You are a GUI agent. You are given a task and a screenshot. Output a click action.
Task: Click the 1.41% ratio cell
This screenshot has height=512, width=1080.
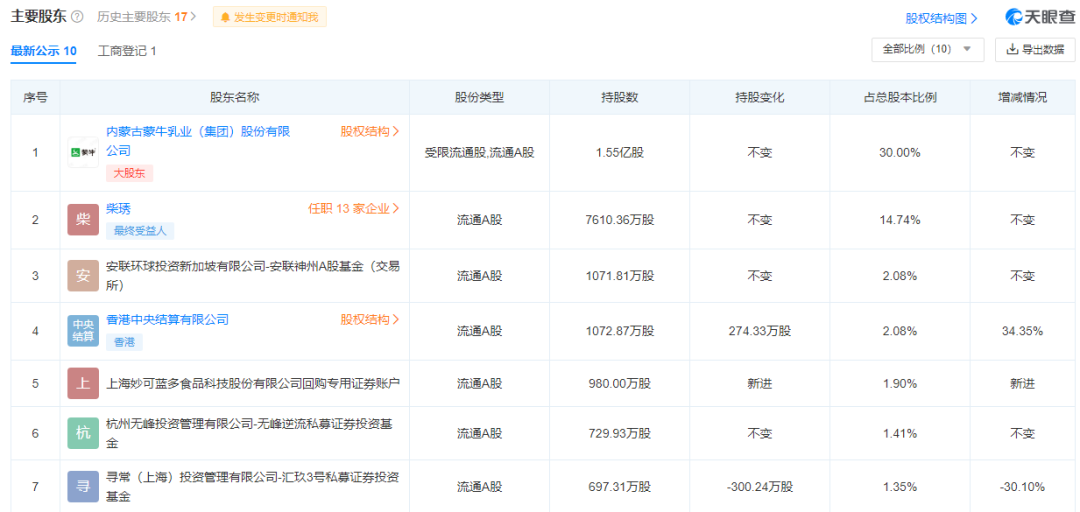tap(900, 434)
